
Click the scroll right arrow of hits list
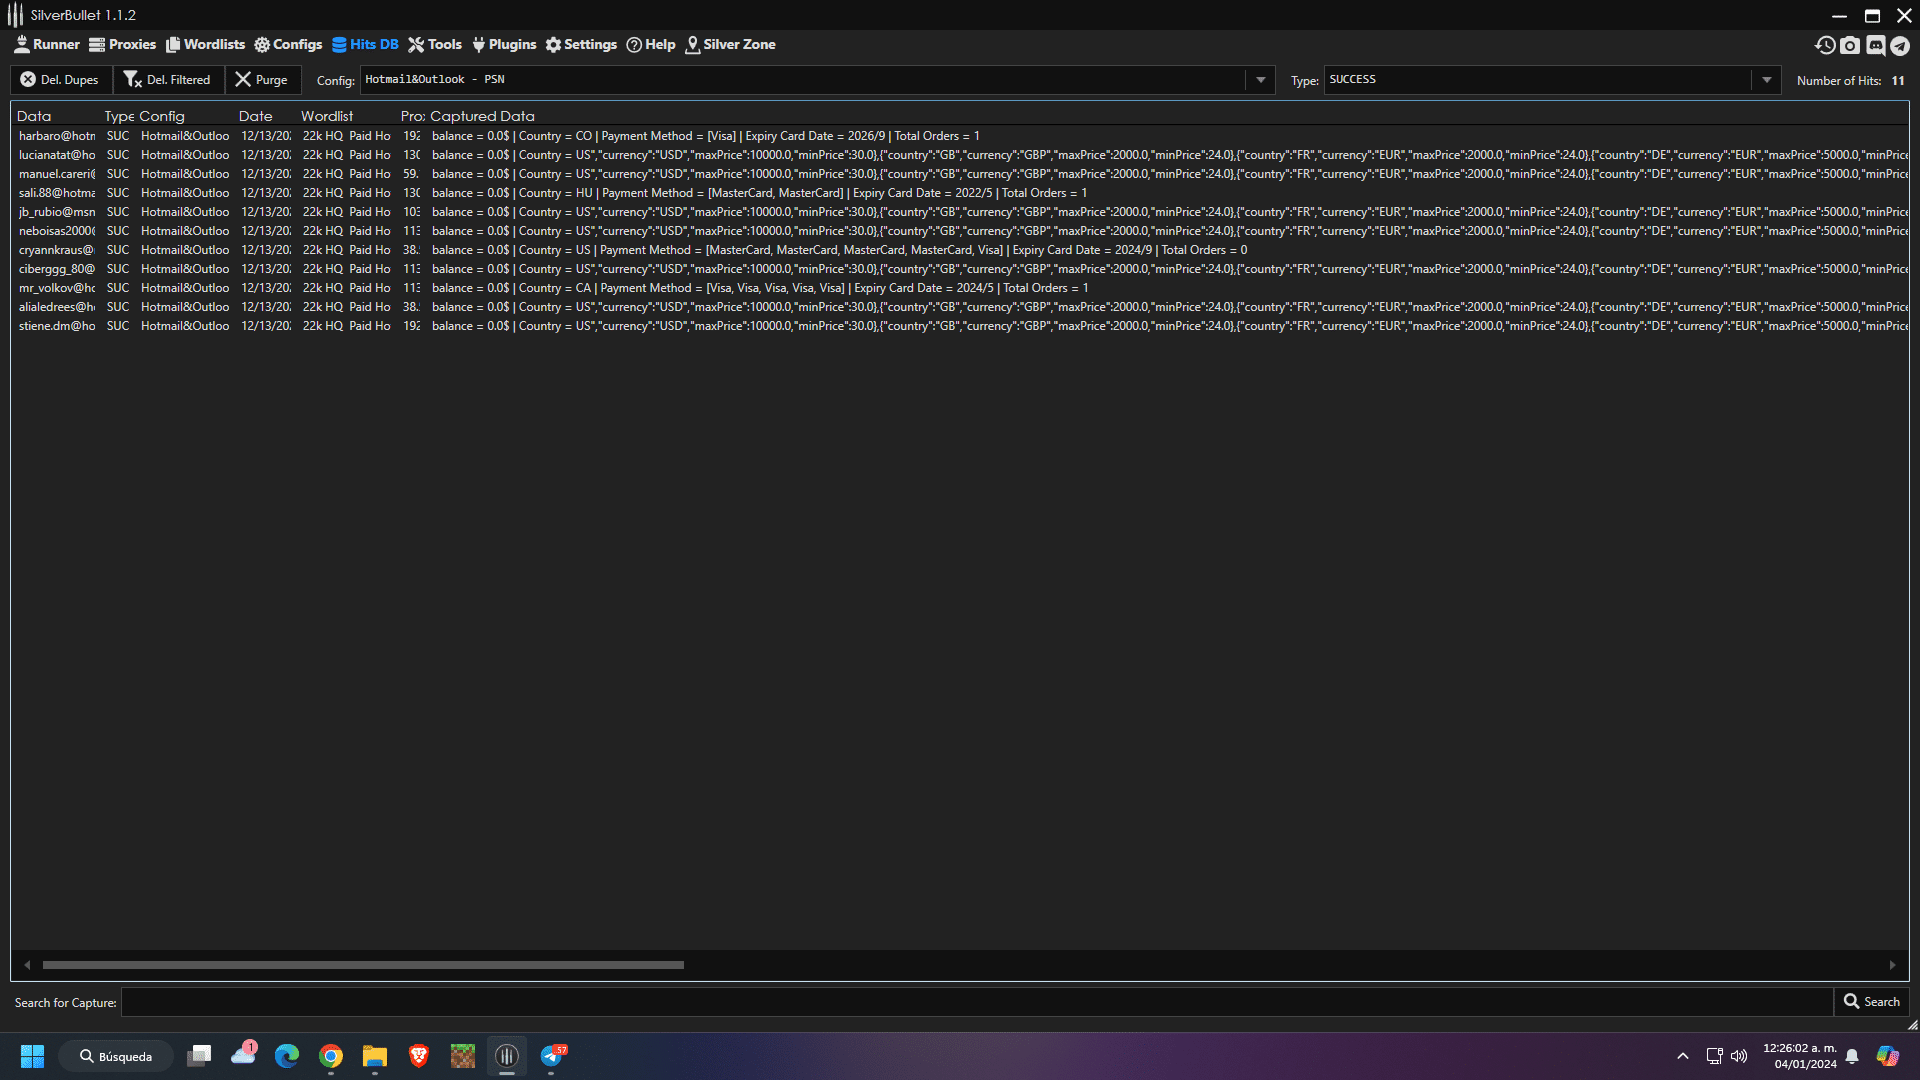pos(1892,965)
